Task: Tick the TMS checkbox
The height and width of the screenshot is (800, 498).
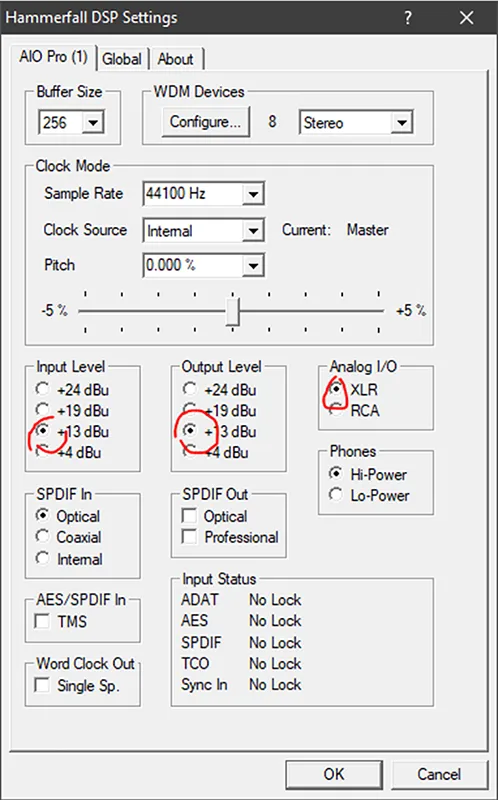Action: 42,621
